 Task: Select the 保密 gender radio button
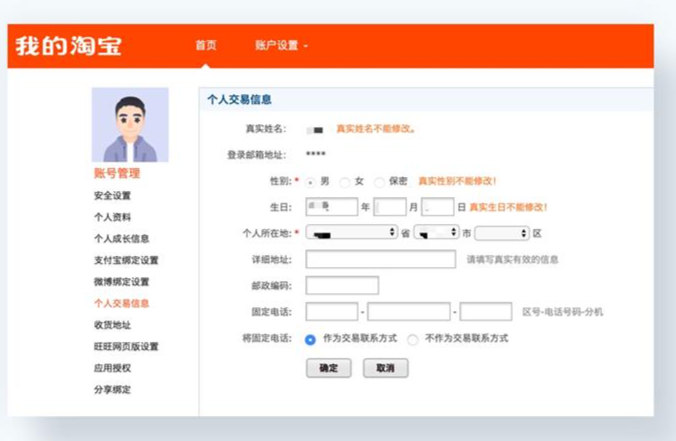[379, 182]
